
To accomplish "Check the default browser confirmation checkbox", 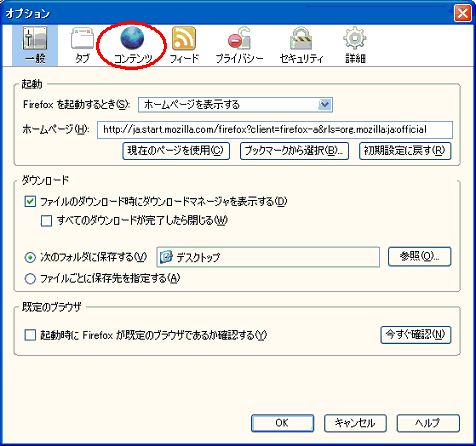I will point(30,335).
